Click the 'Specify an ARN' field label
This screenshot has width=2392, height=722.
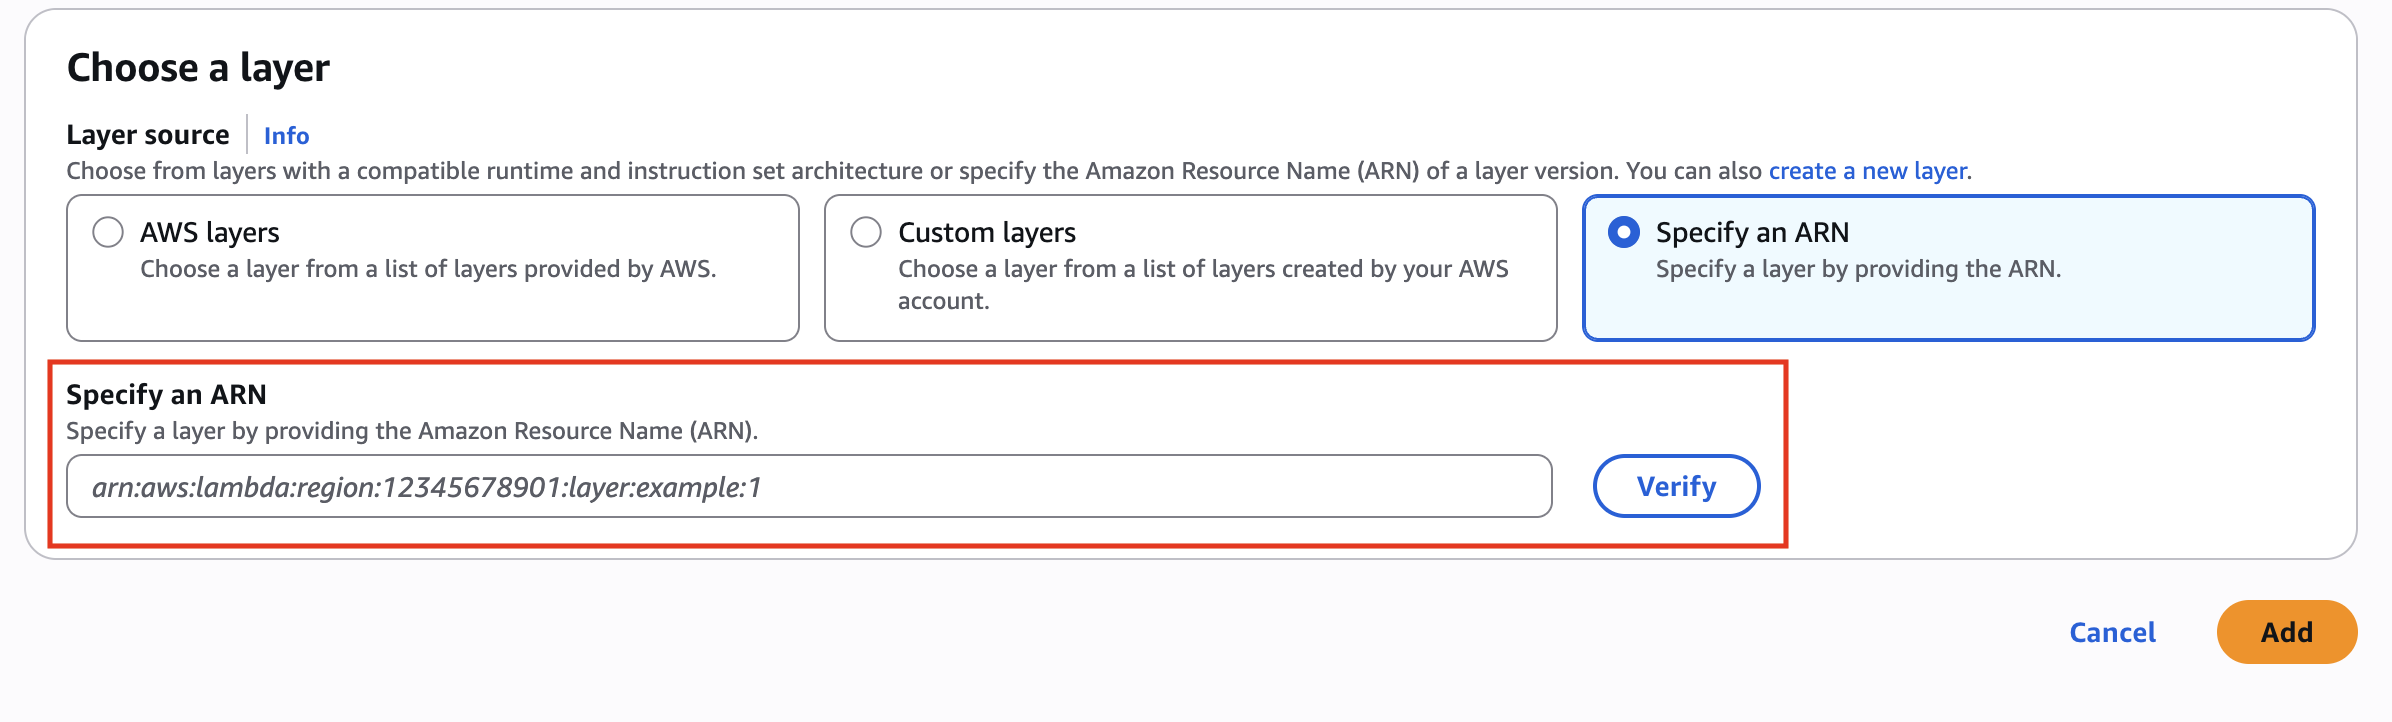tap(166, 395)
